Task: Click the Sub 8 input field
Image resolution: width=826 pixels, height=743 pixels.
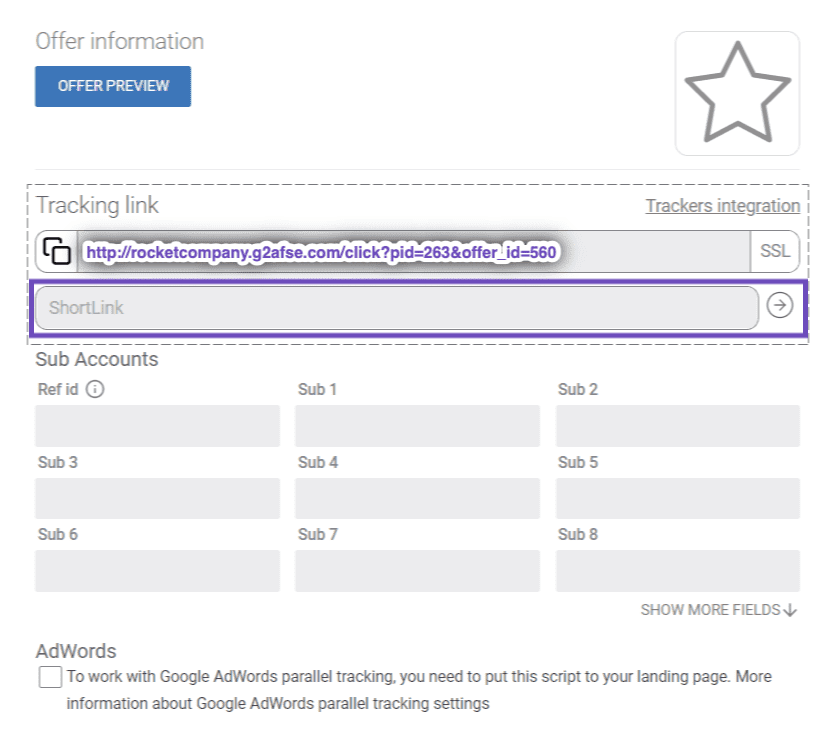Action: coord(677,570)
